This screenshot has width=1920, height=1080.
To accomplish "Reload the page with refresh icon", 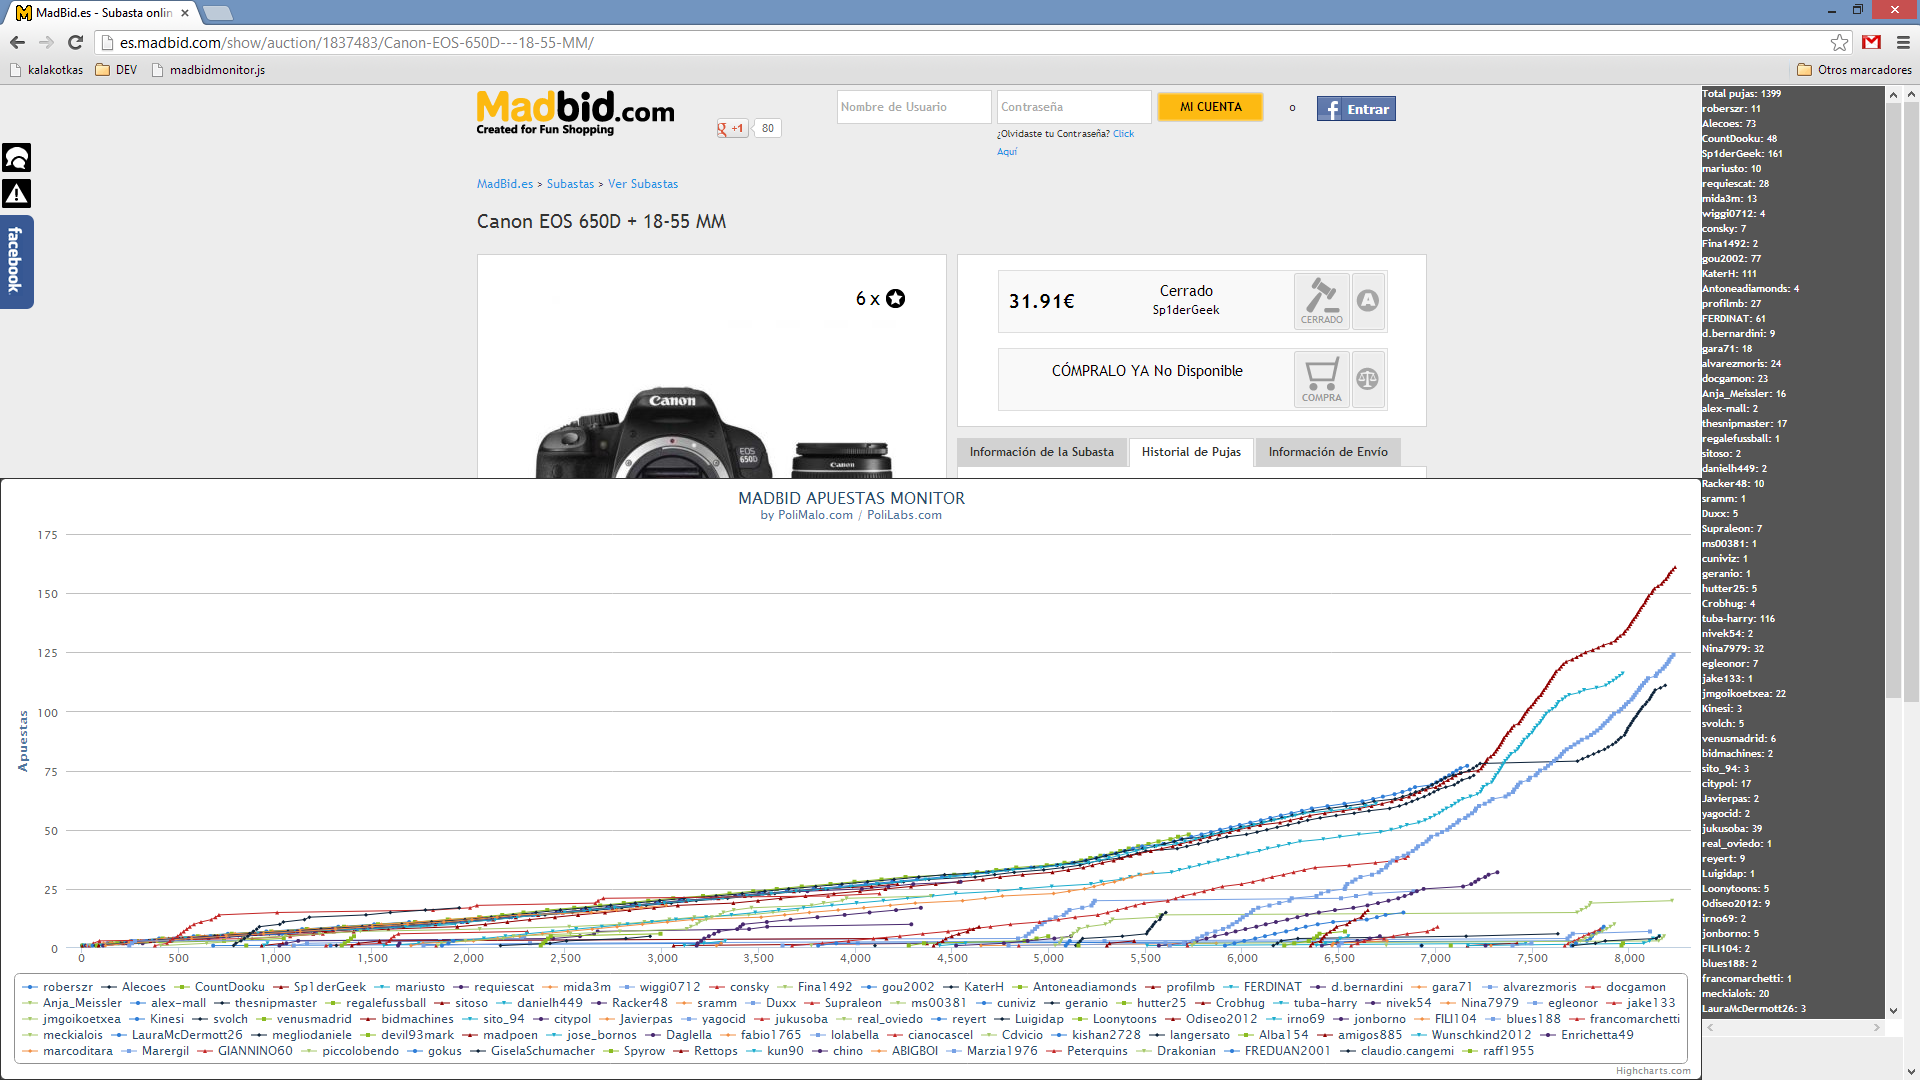I will [x=75, y=42].
